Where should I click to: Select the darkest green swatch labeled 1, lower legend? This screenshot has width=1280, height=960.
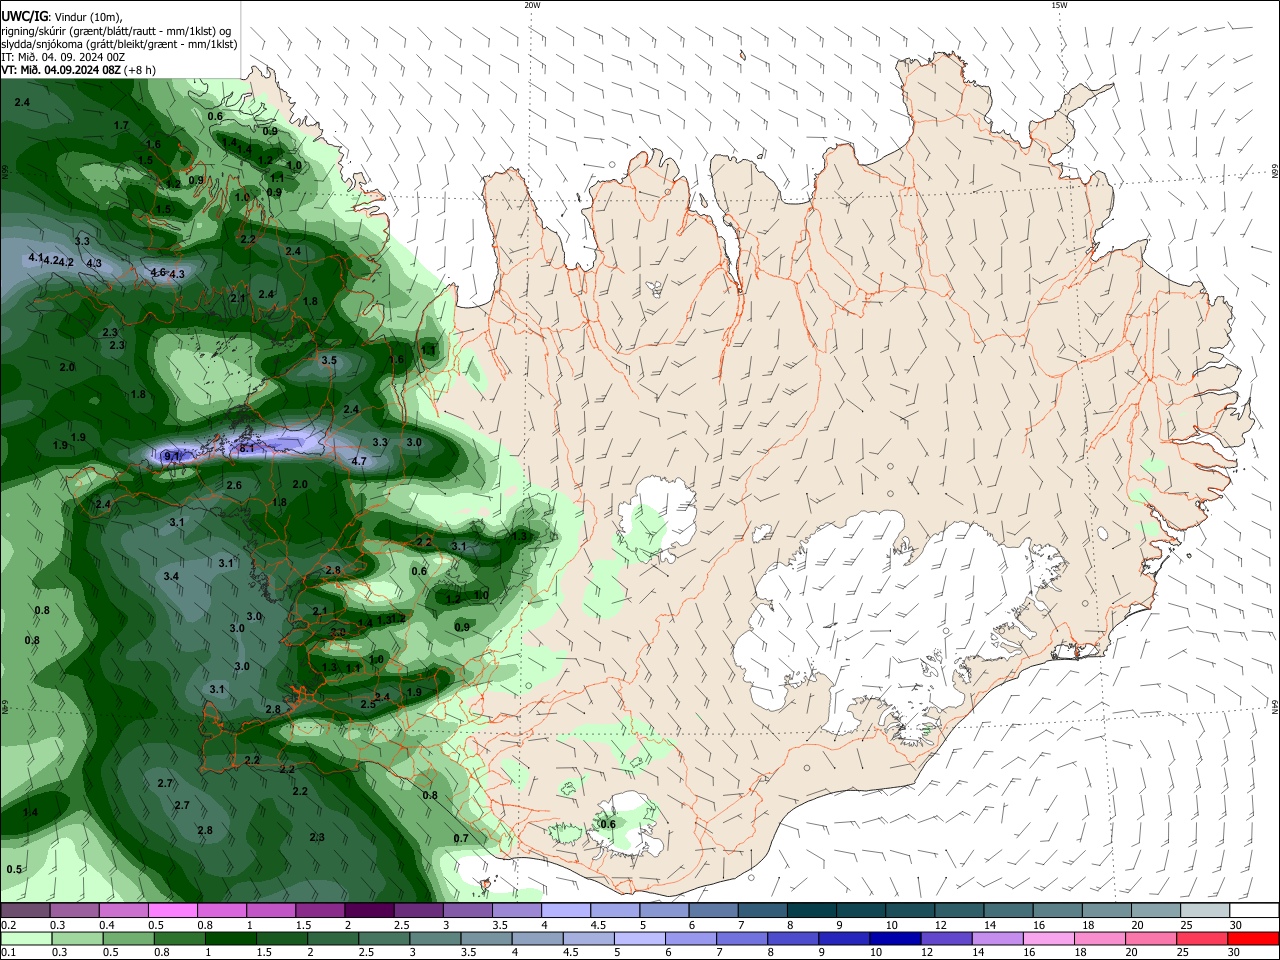point(230,938)
